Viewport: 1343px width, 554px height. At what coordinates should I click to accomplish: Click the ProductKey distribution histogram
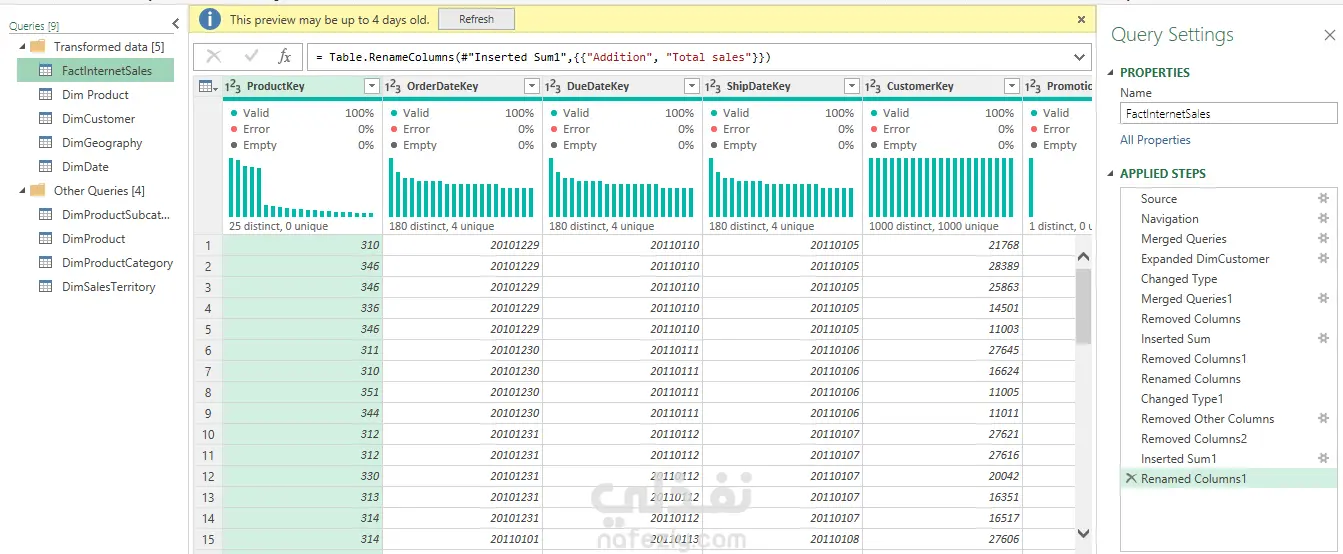coord(301,187)
